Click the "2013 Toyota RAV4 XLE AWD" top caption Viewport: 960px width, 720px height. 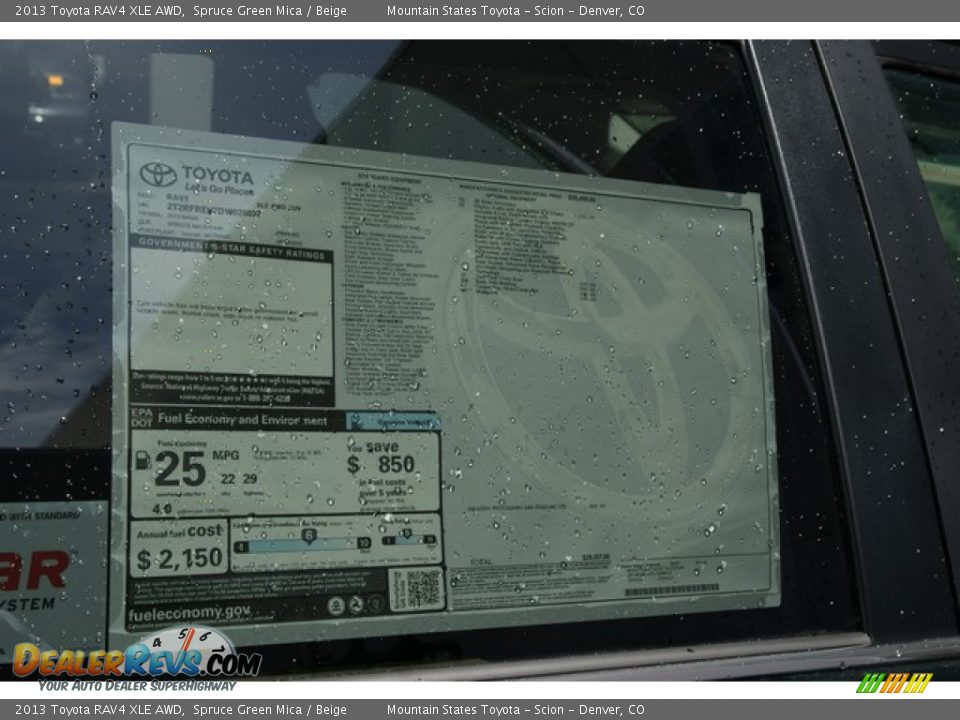[99, 10]
